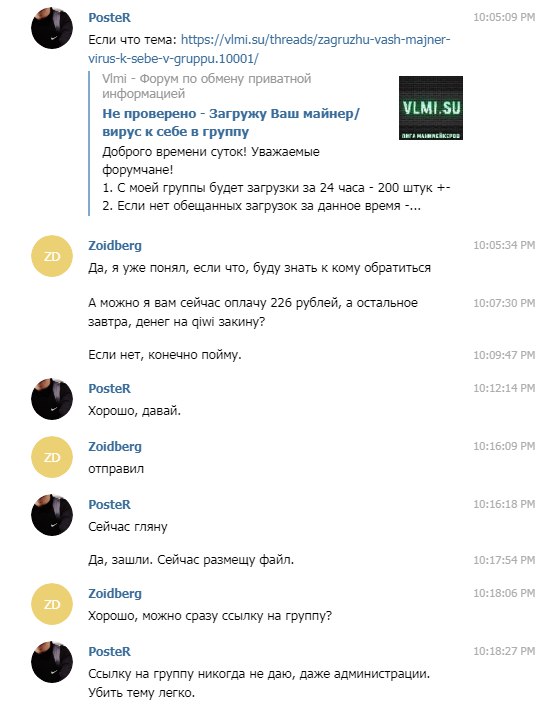
Task: Open Zoidberg's name above 'Да, я уже понял'
Action: pos(115,245)
